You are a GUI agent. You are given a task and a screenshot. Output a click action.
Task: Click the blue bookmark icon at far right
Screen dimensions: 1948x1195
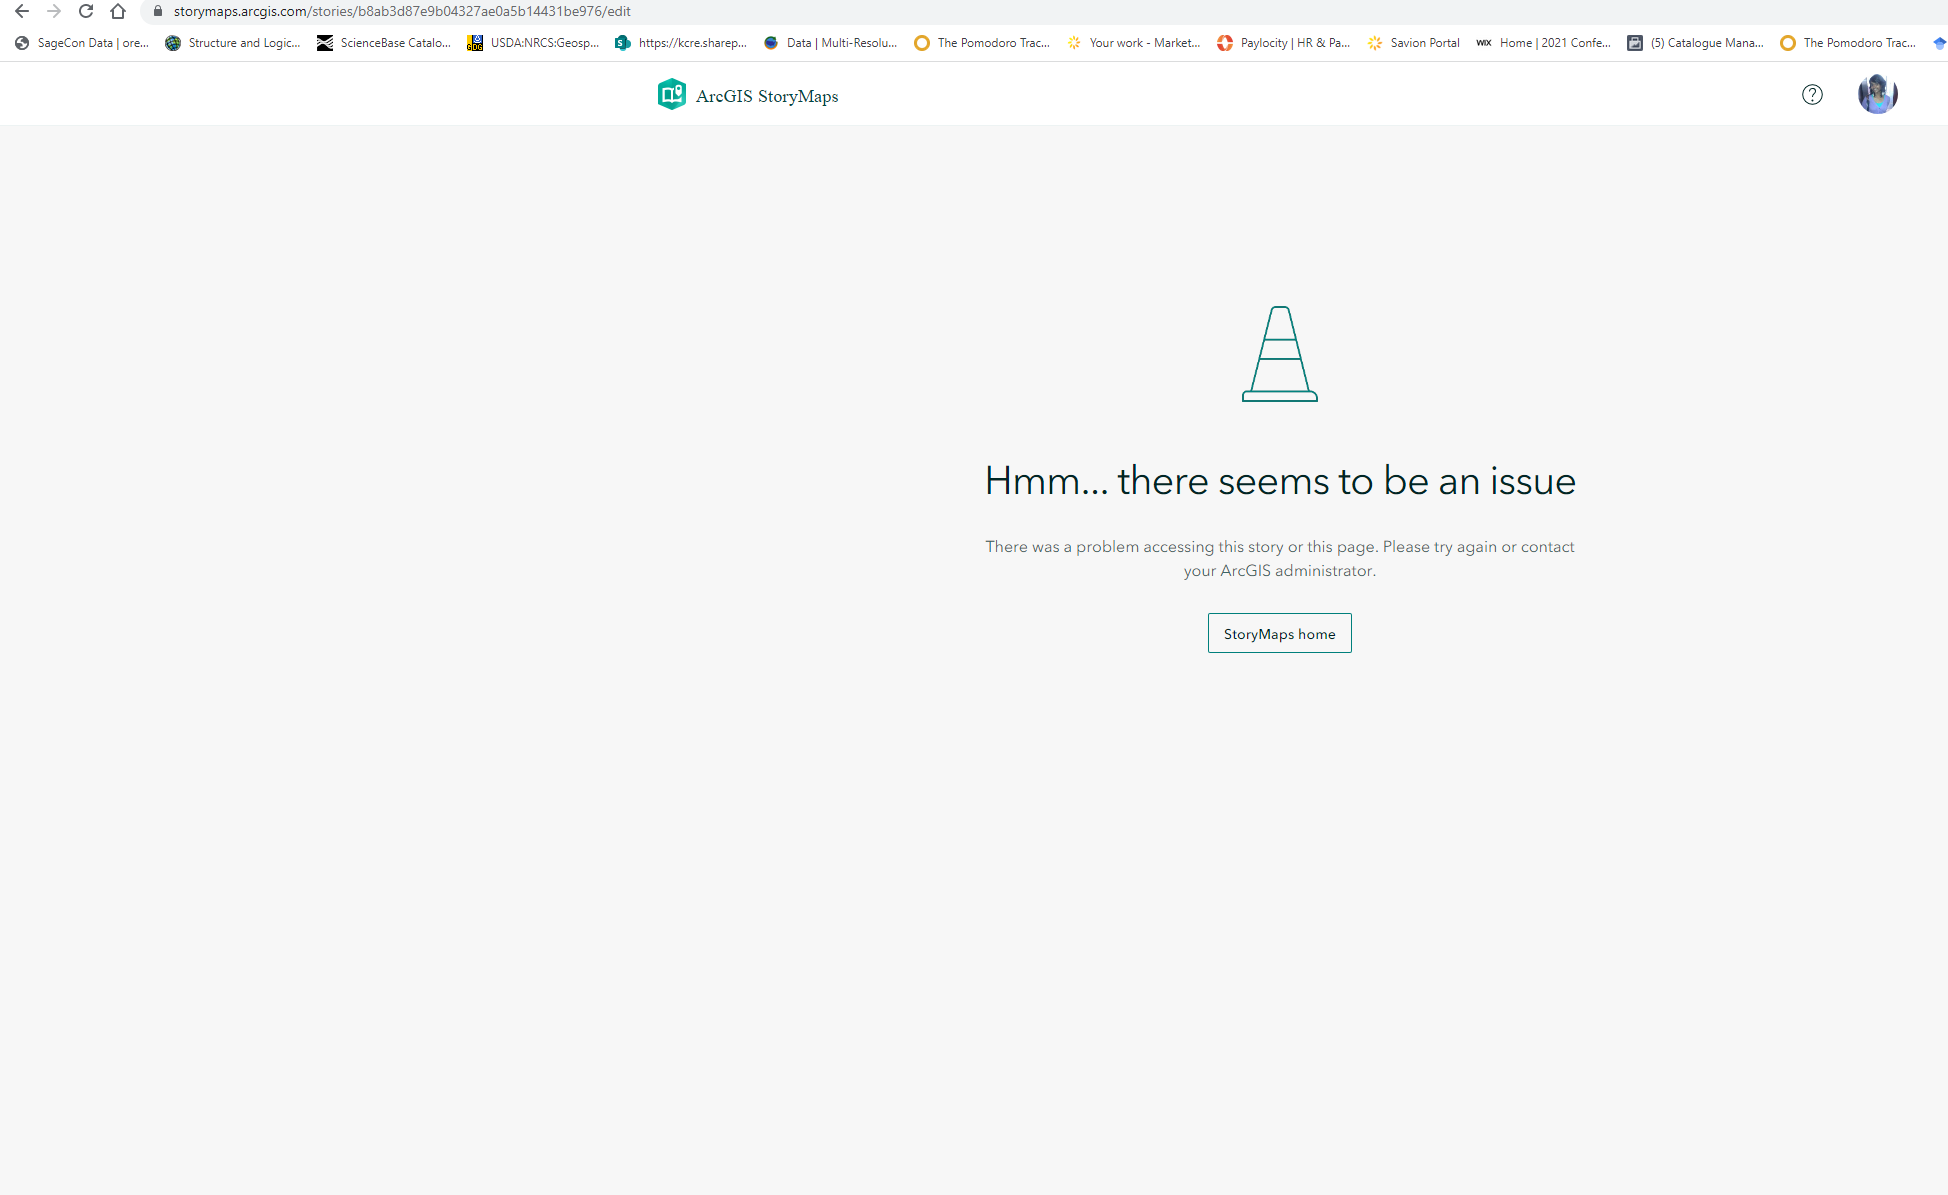(1937, 42)
